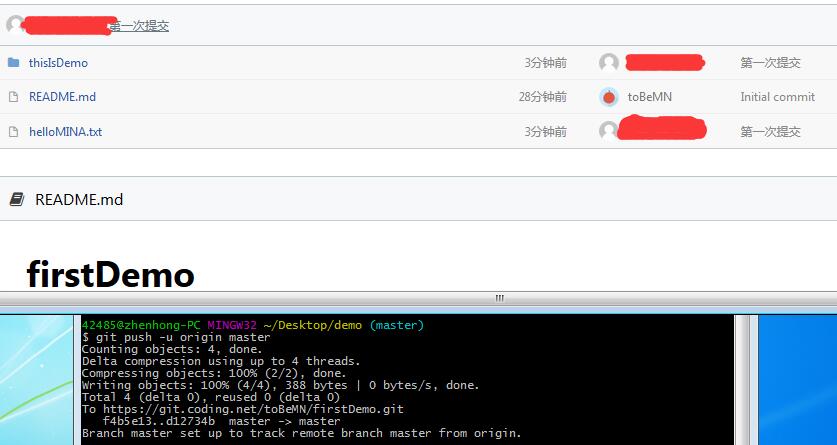Click author avatar in helloMINA.txt row
Screen dimensions: 837x445
click(609, 131)
